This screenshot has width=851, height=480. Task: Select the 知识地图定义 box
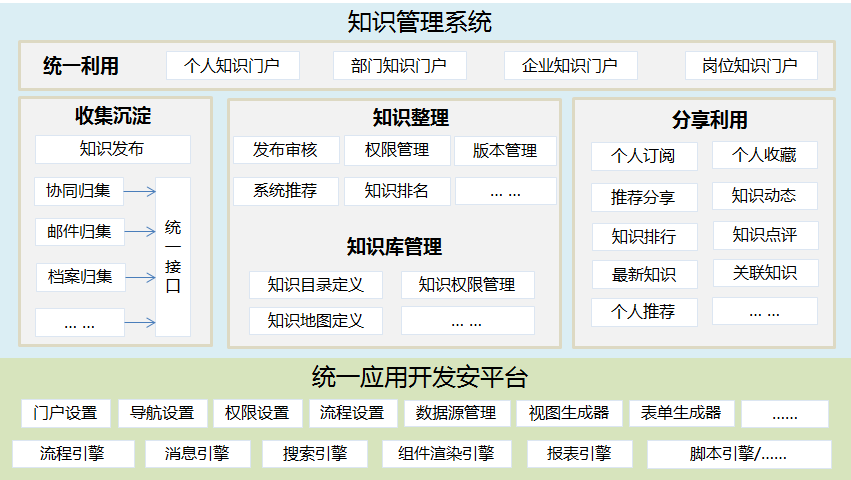pos(315,321)
